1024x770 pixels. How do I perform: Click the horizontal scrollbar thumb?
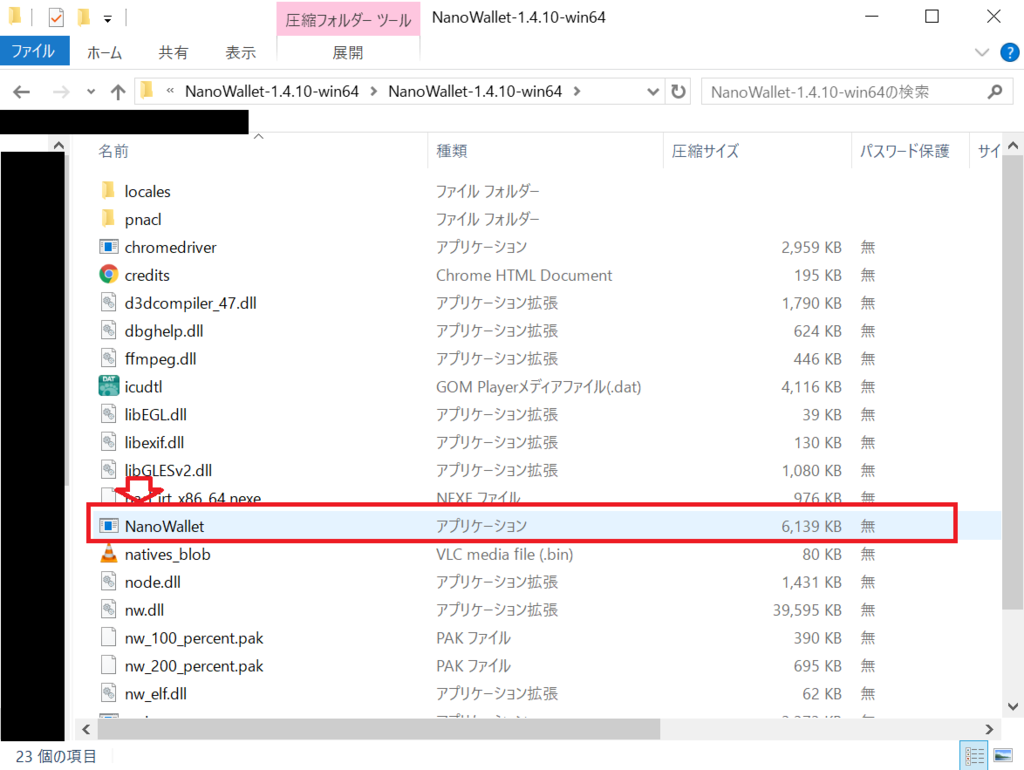(x=379, y=729)
